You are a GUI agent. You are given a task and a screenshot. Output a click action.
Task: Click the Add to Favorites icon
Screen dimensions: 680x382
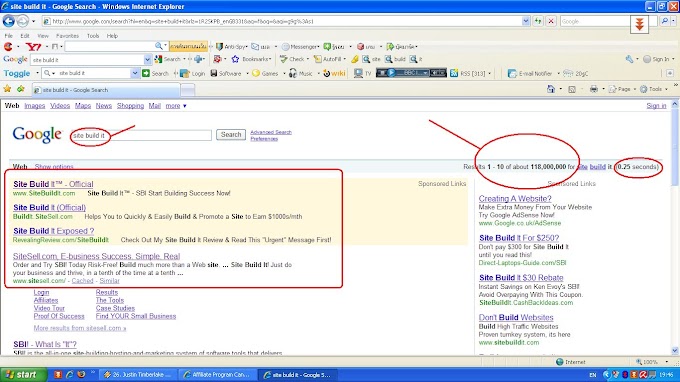(21, 89)
